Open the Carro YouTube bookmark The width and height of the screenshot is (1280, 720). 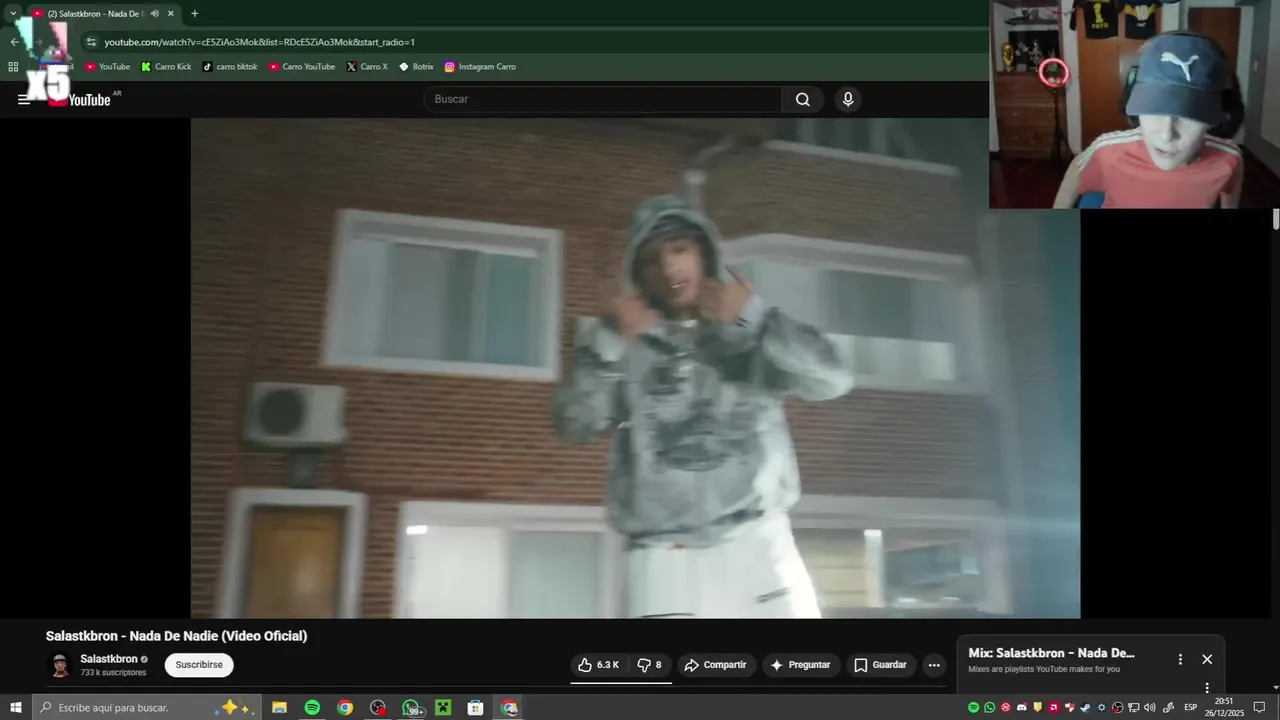(302, 67)
